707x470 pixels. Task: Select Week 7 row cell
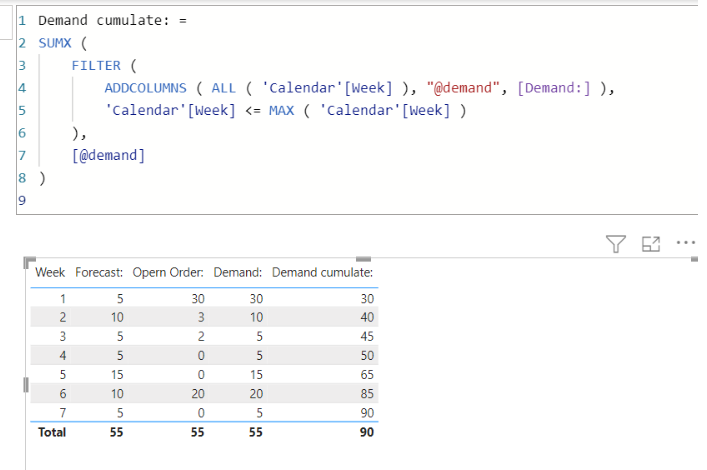[63, 413]
